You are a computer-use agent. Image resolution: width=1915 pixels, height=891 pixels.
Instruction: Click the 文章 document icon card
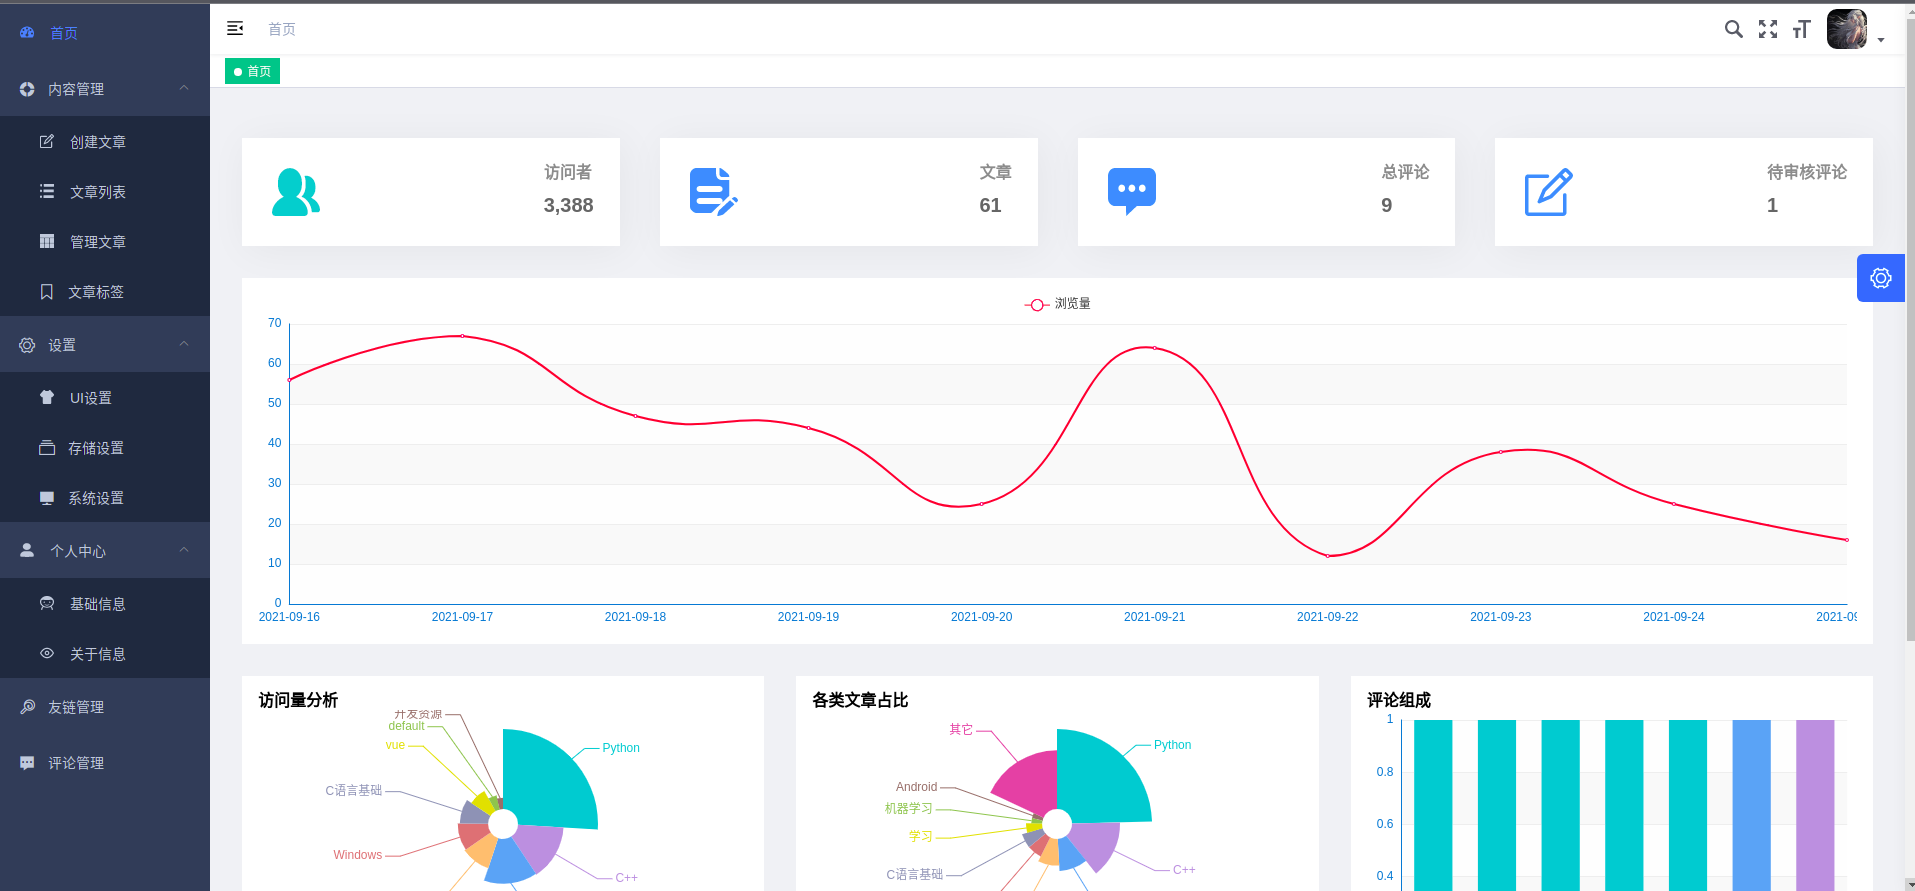pyautogui.click(x=714, y=192)
